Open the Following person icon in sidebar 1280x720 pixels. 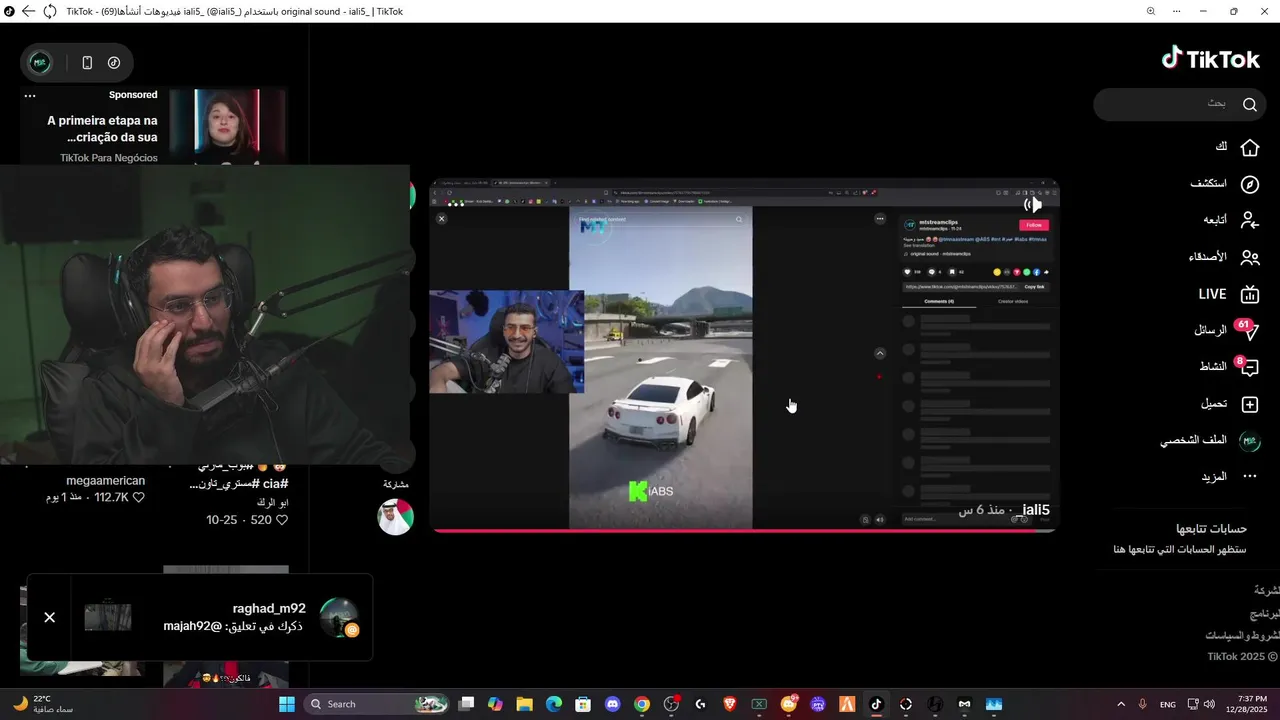pyautogui.click(x=1249, y=220)
